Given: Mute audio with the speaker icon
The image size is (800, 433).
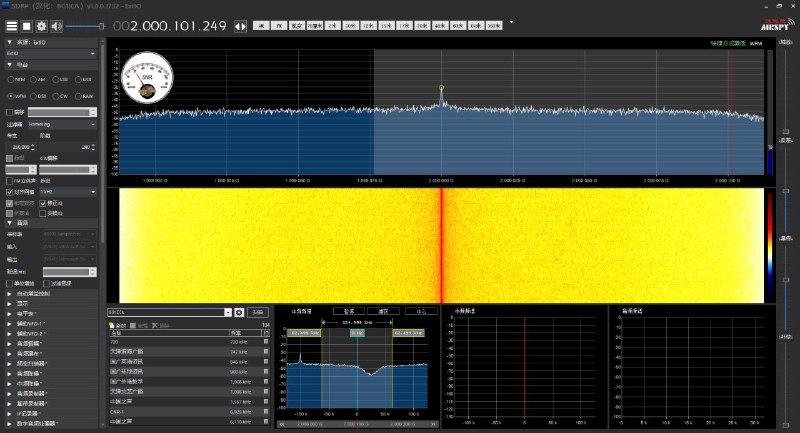Looking at the screenshot, I should click(57, 26).
